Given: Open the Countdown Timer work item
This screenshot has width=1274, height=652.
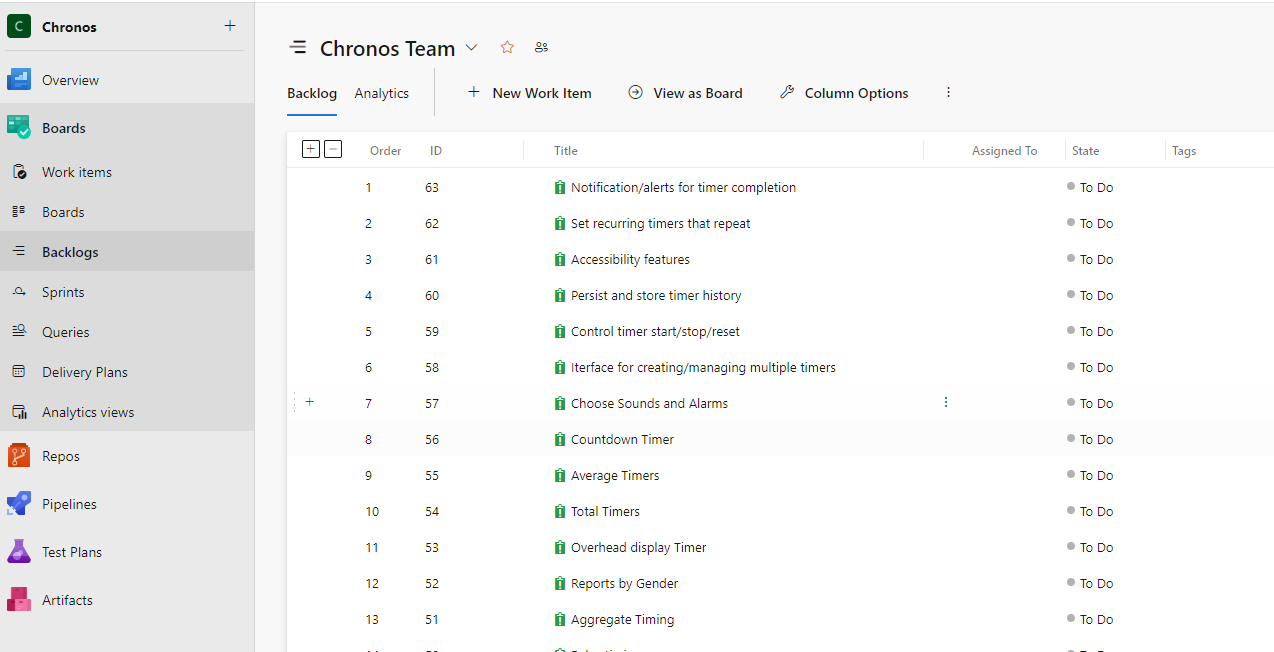Looking at the screenshot, I should 622,439.
